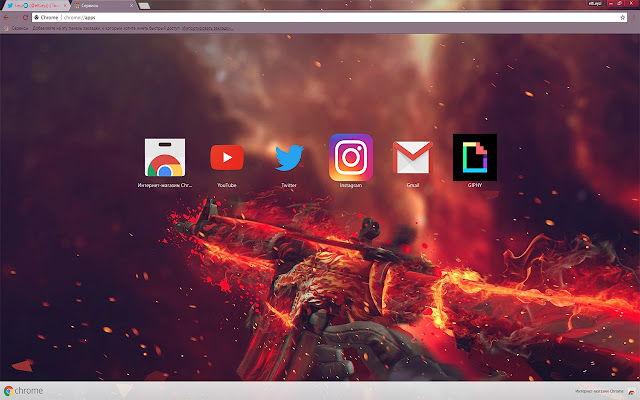The image size is (640, 400).
Task: Minimize the Chrome window
Action: [611, 3]
